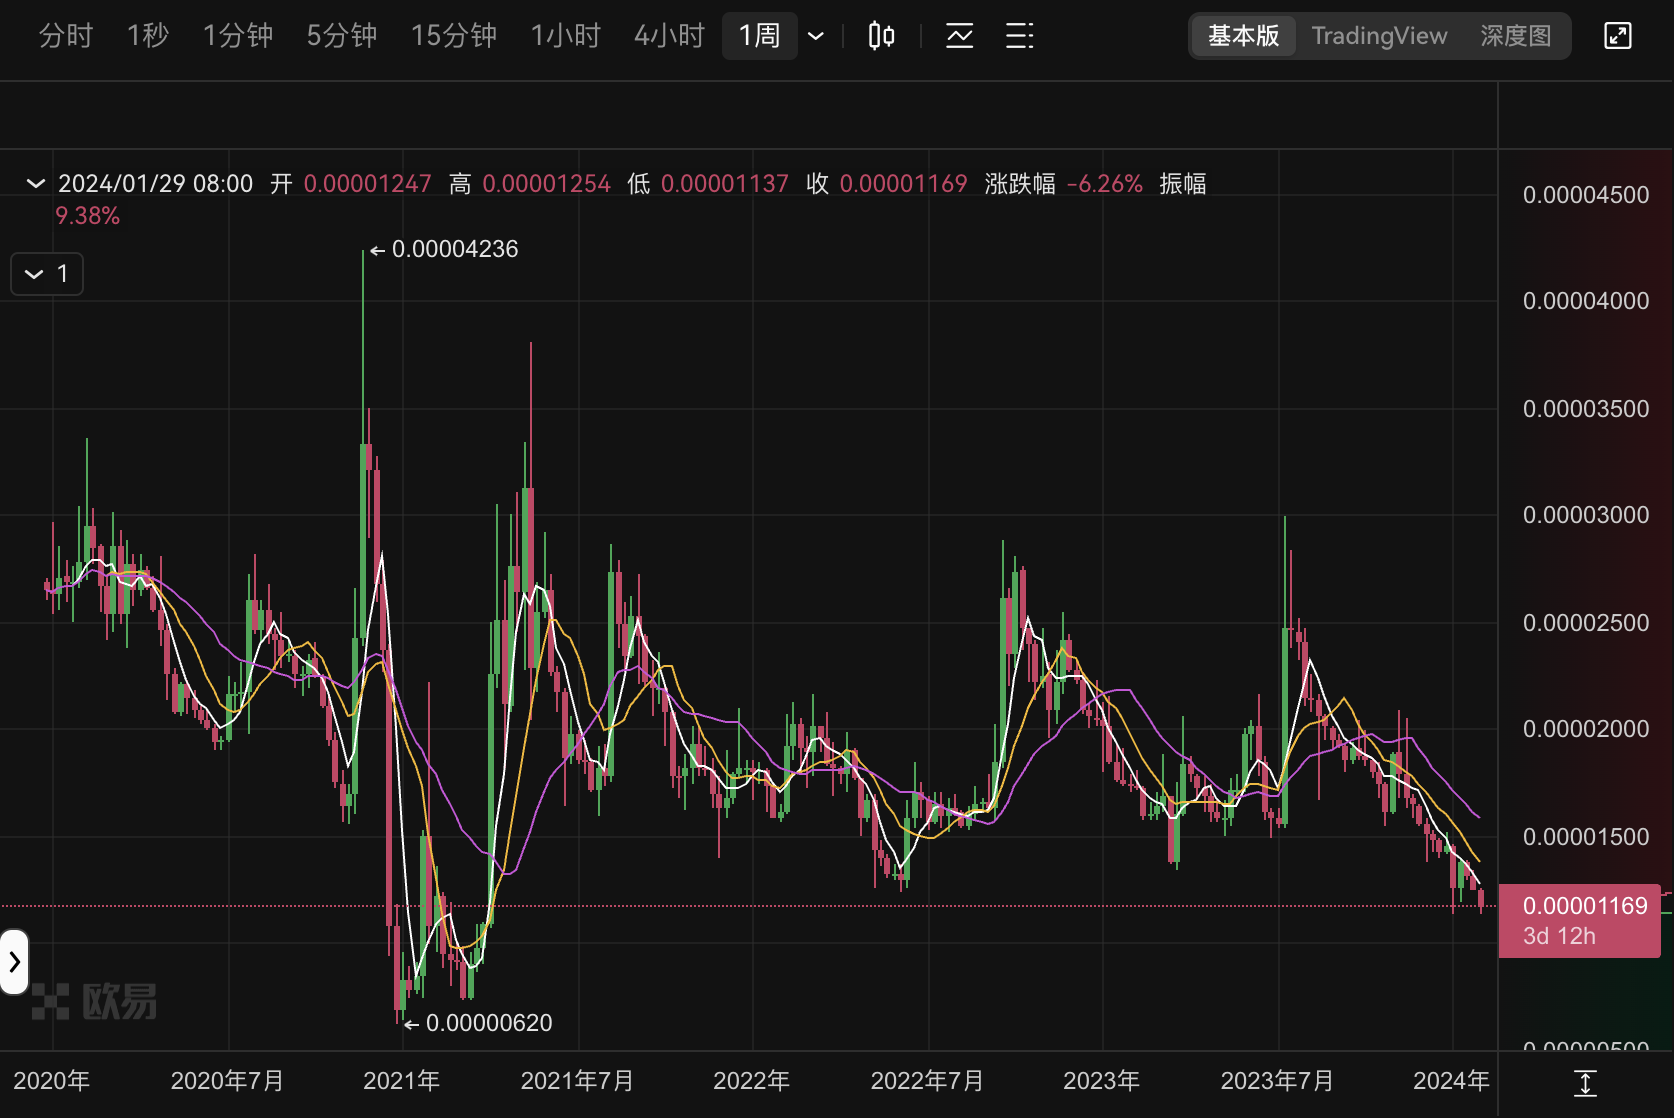Click the current price label 0.00001169
This screenshot has height=1118, width=1674.
(1584, 906)
